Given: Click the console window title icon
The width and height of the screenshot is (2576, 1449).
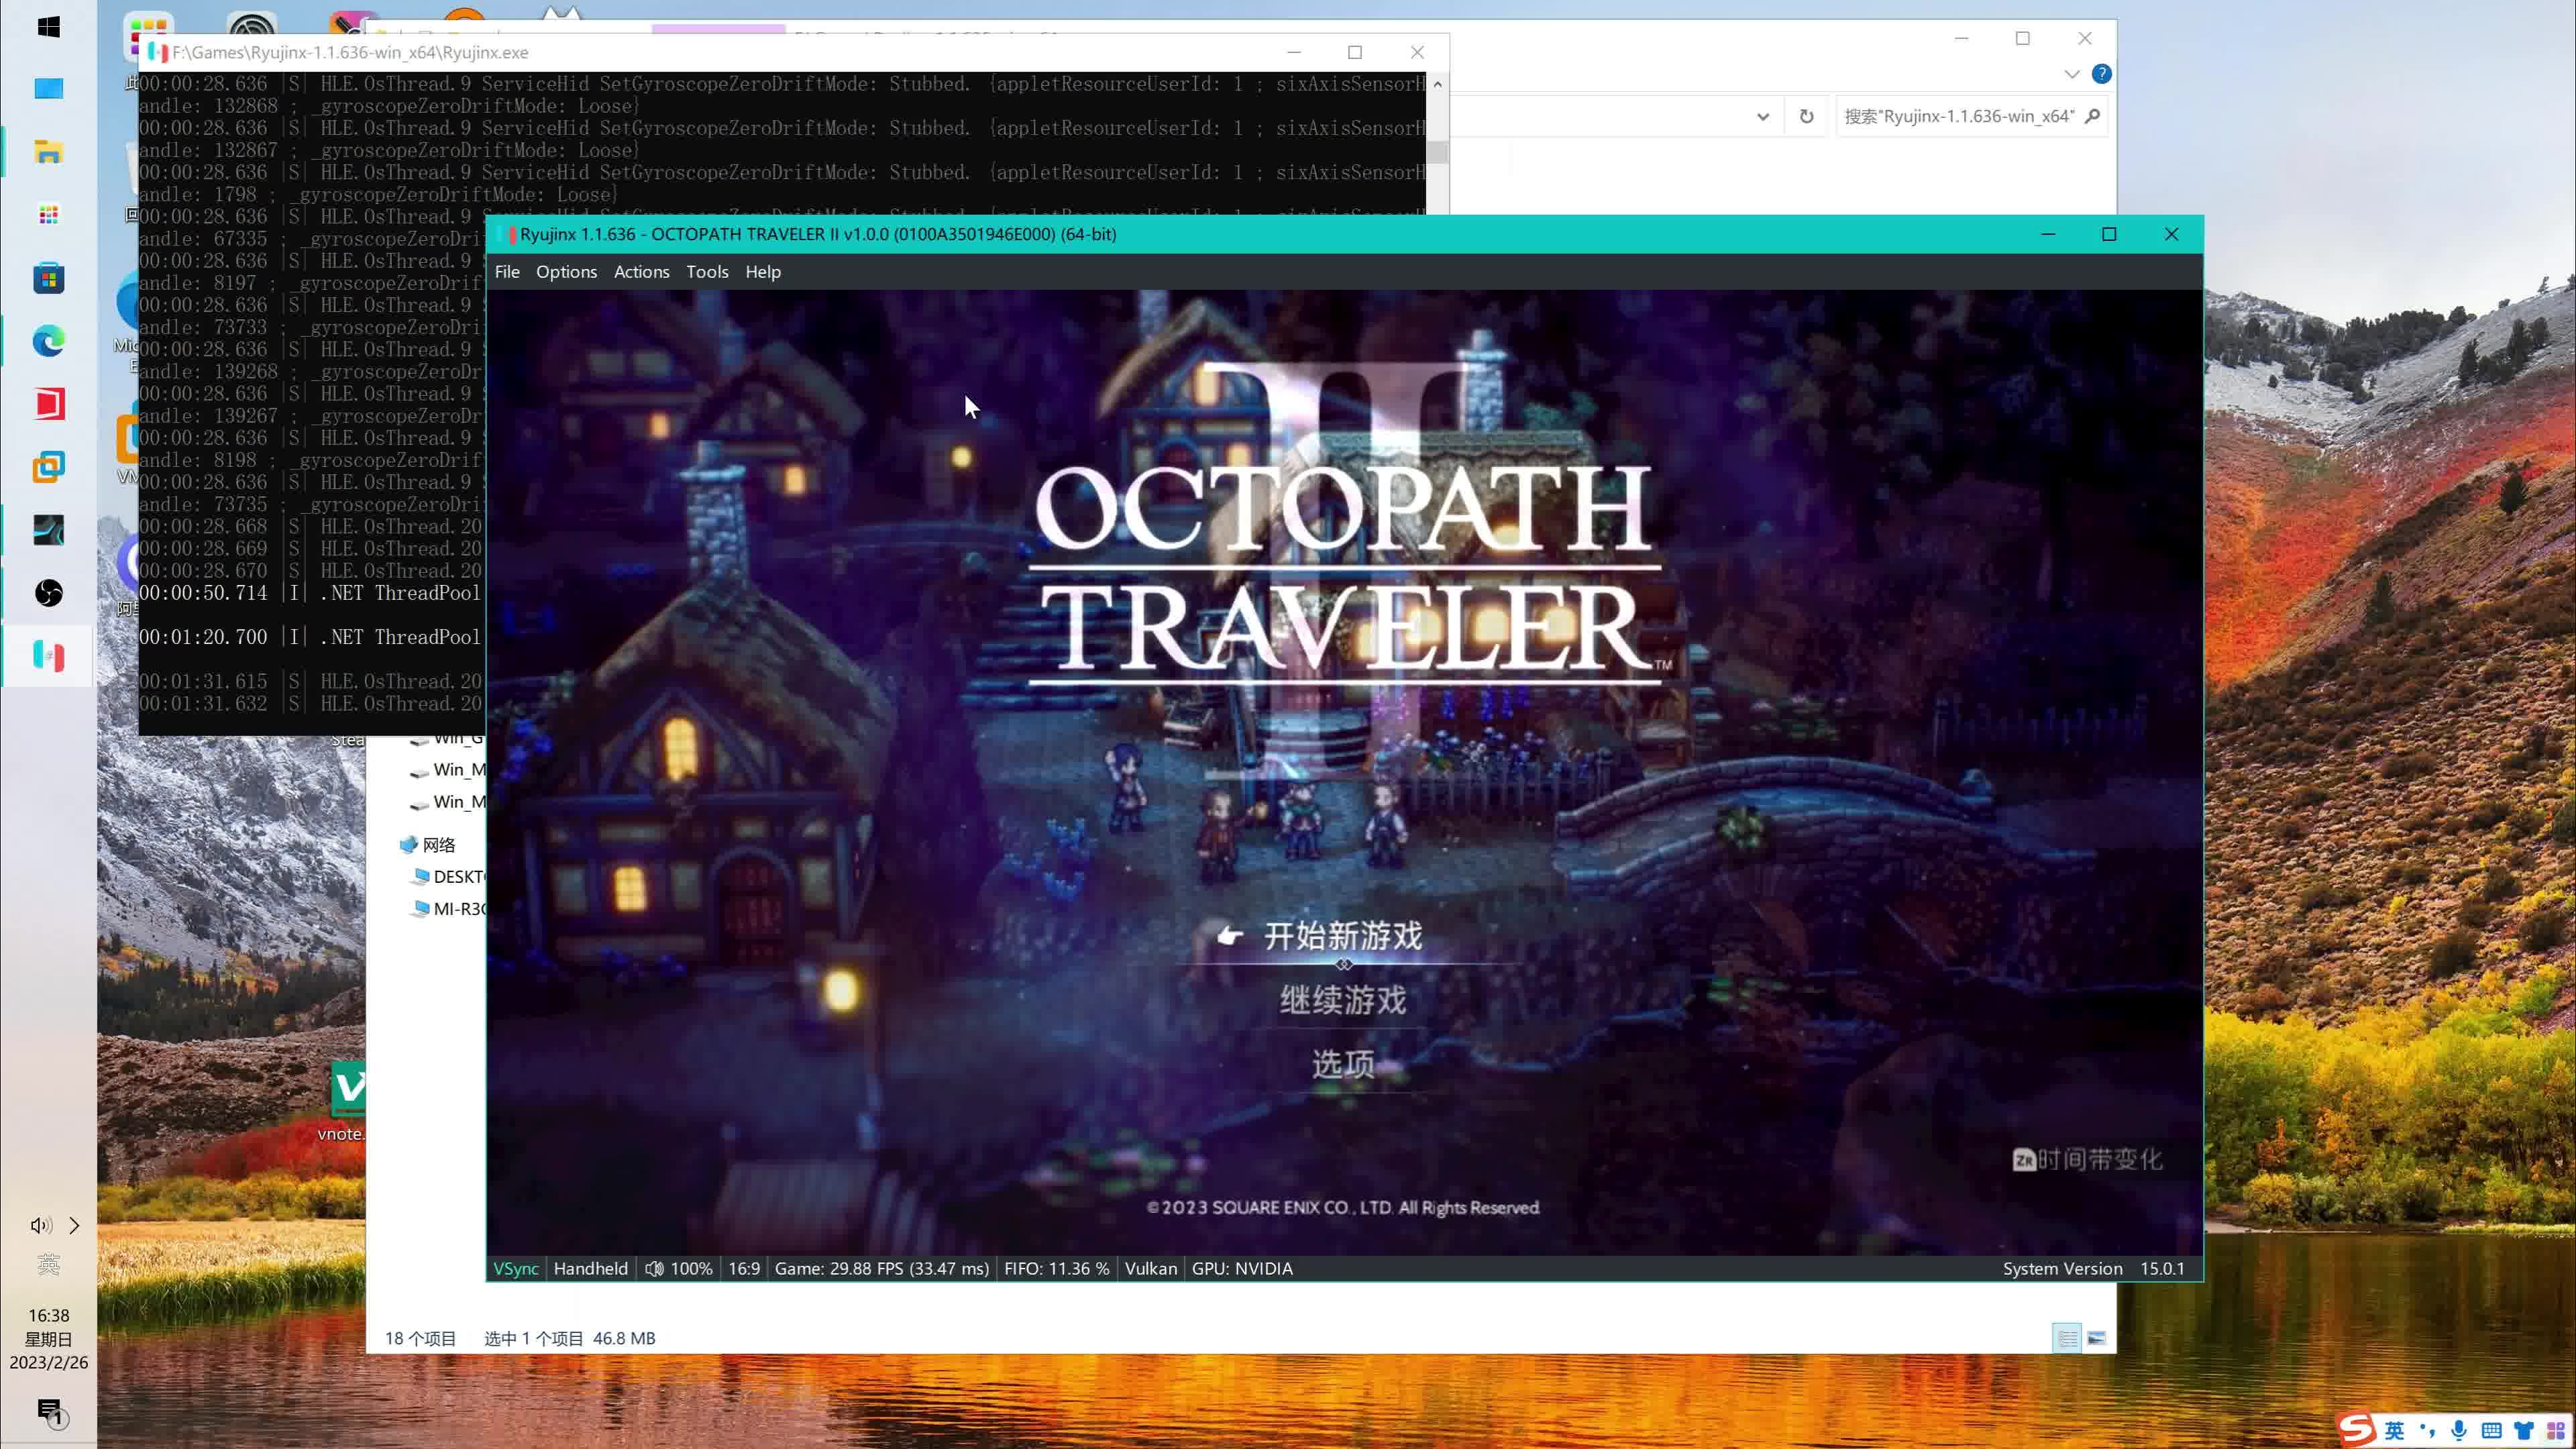Looking at the screenshot, I should coord(157,52).
